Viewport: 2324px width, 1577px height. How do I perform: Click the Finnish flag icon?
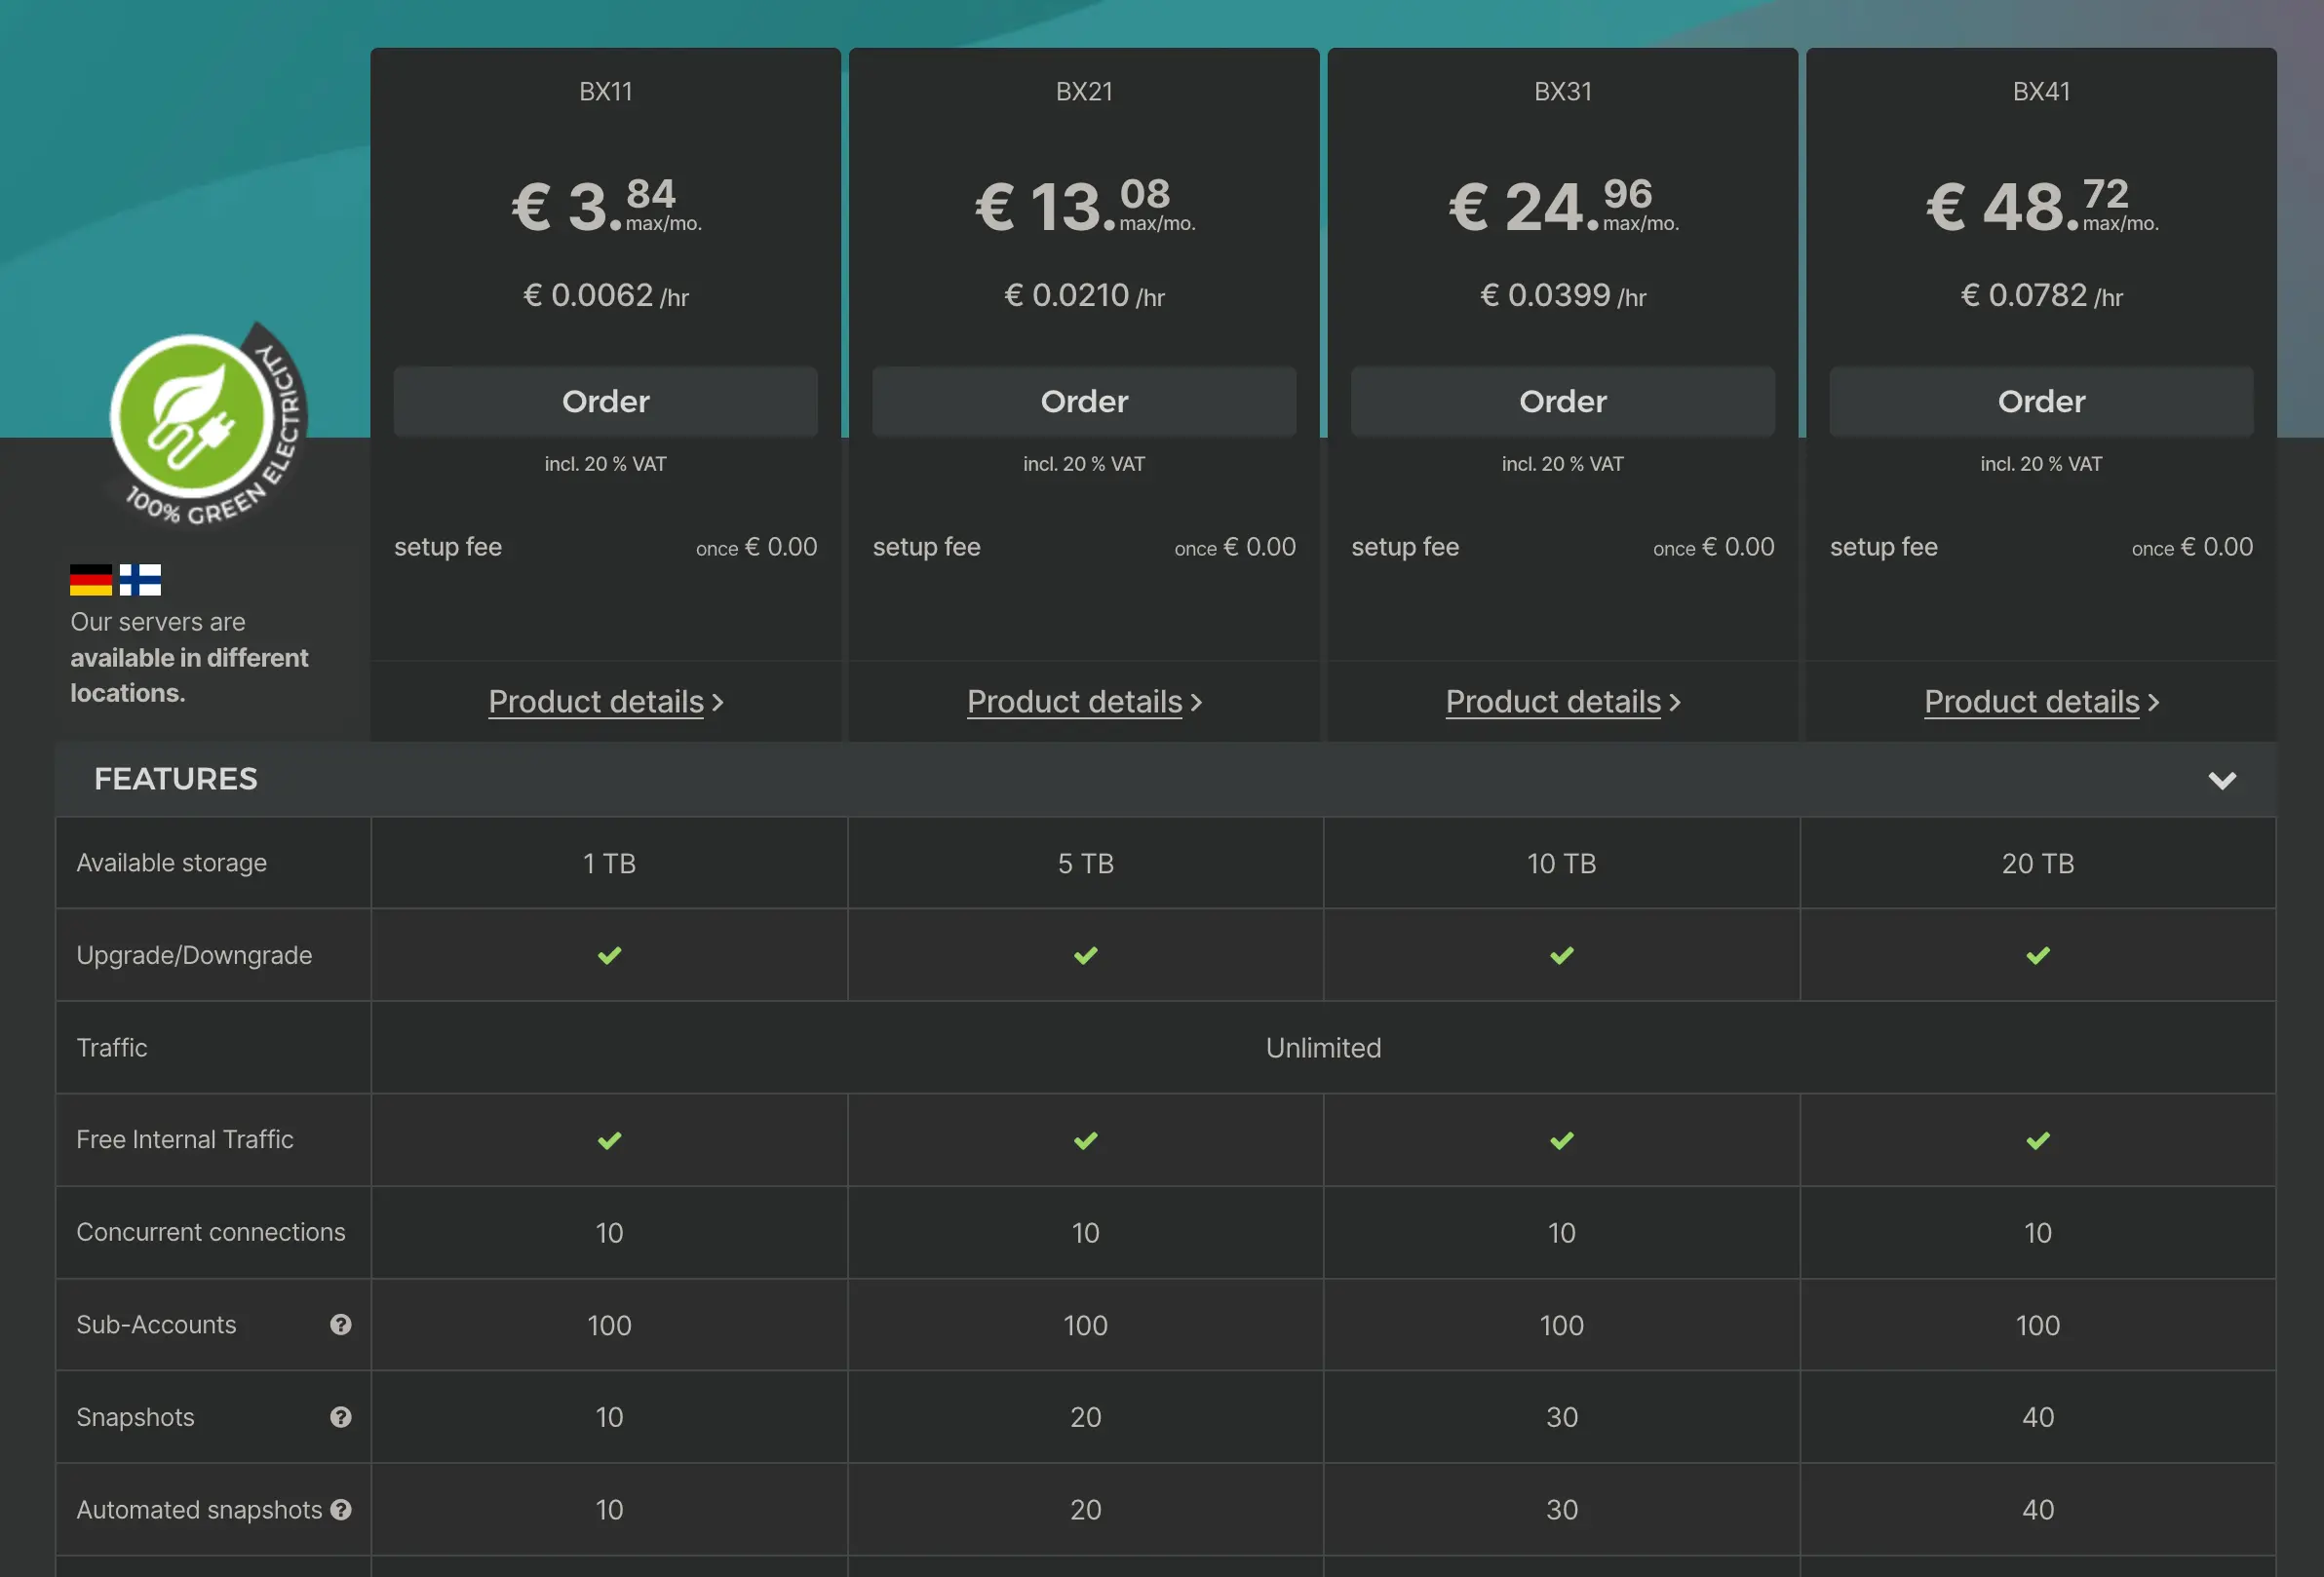[x=140, y=579]
